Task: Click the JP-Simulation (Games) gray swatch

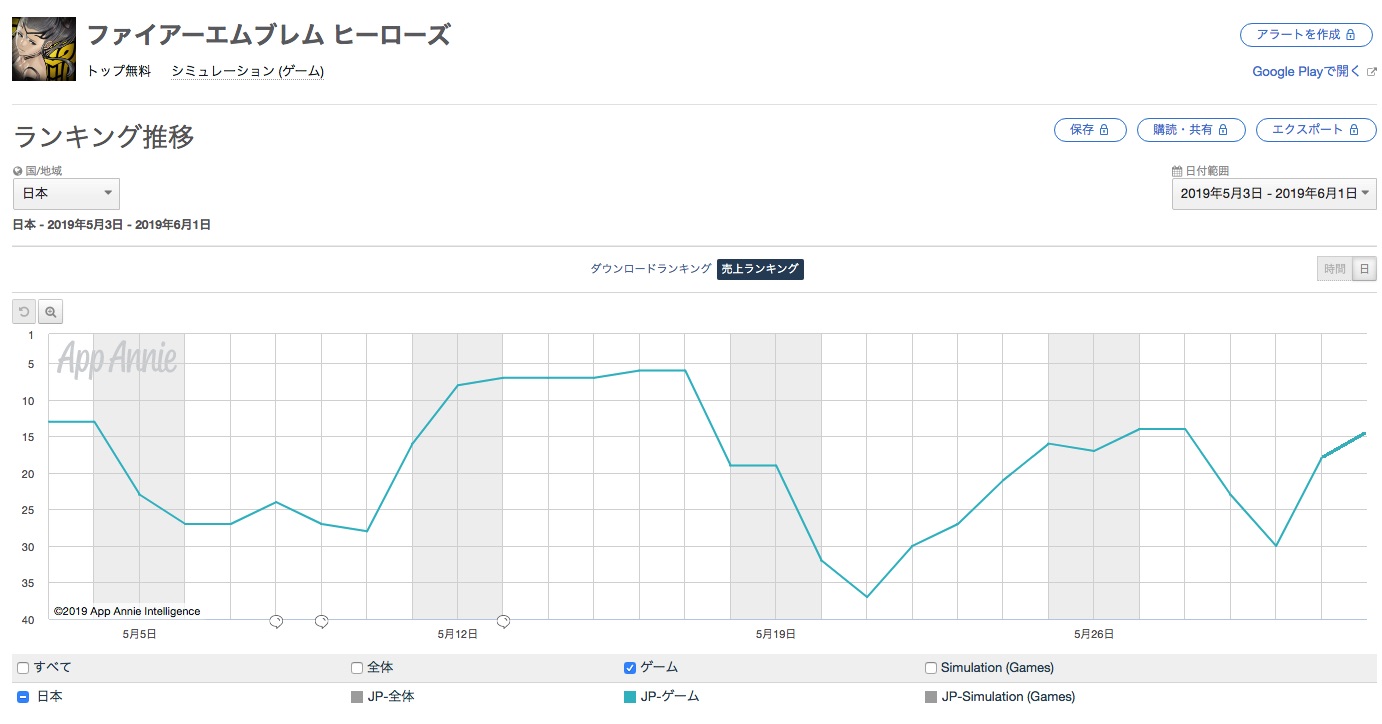Action: 931,697
